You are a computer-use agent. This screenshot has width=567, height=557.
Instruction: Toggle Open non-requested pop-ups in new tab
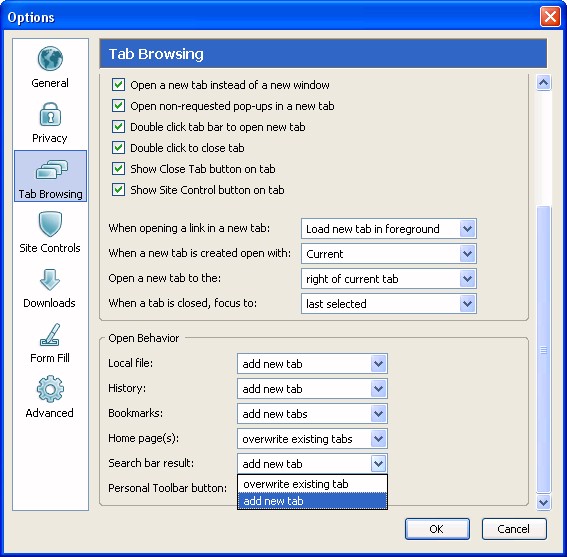[x=118, y=106]
